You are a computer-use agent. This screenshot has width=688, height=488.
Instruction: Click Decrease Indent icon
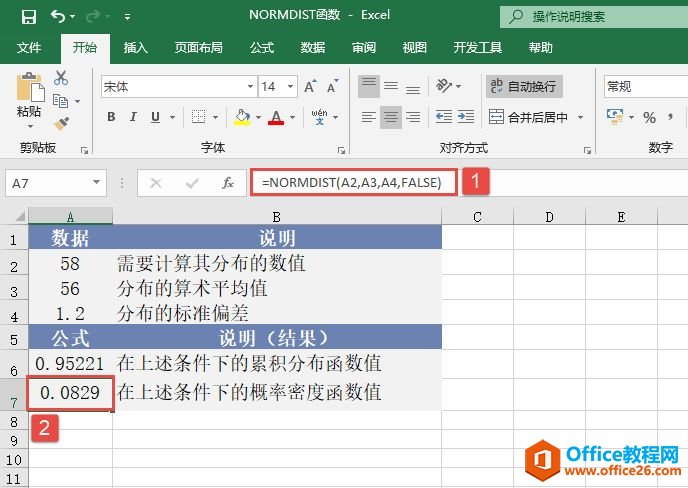(444, 117)
